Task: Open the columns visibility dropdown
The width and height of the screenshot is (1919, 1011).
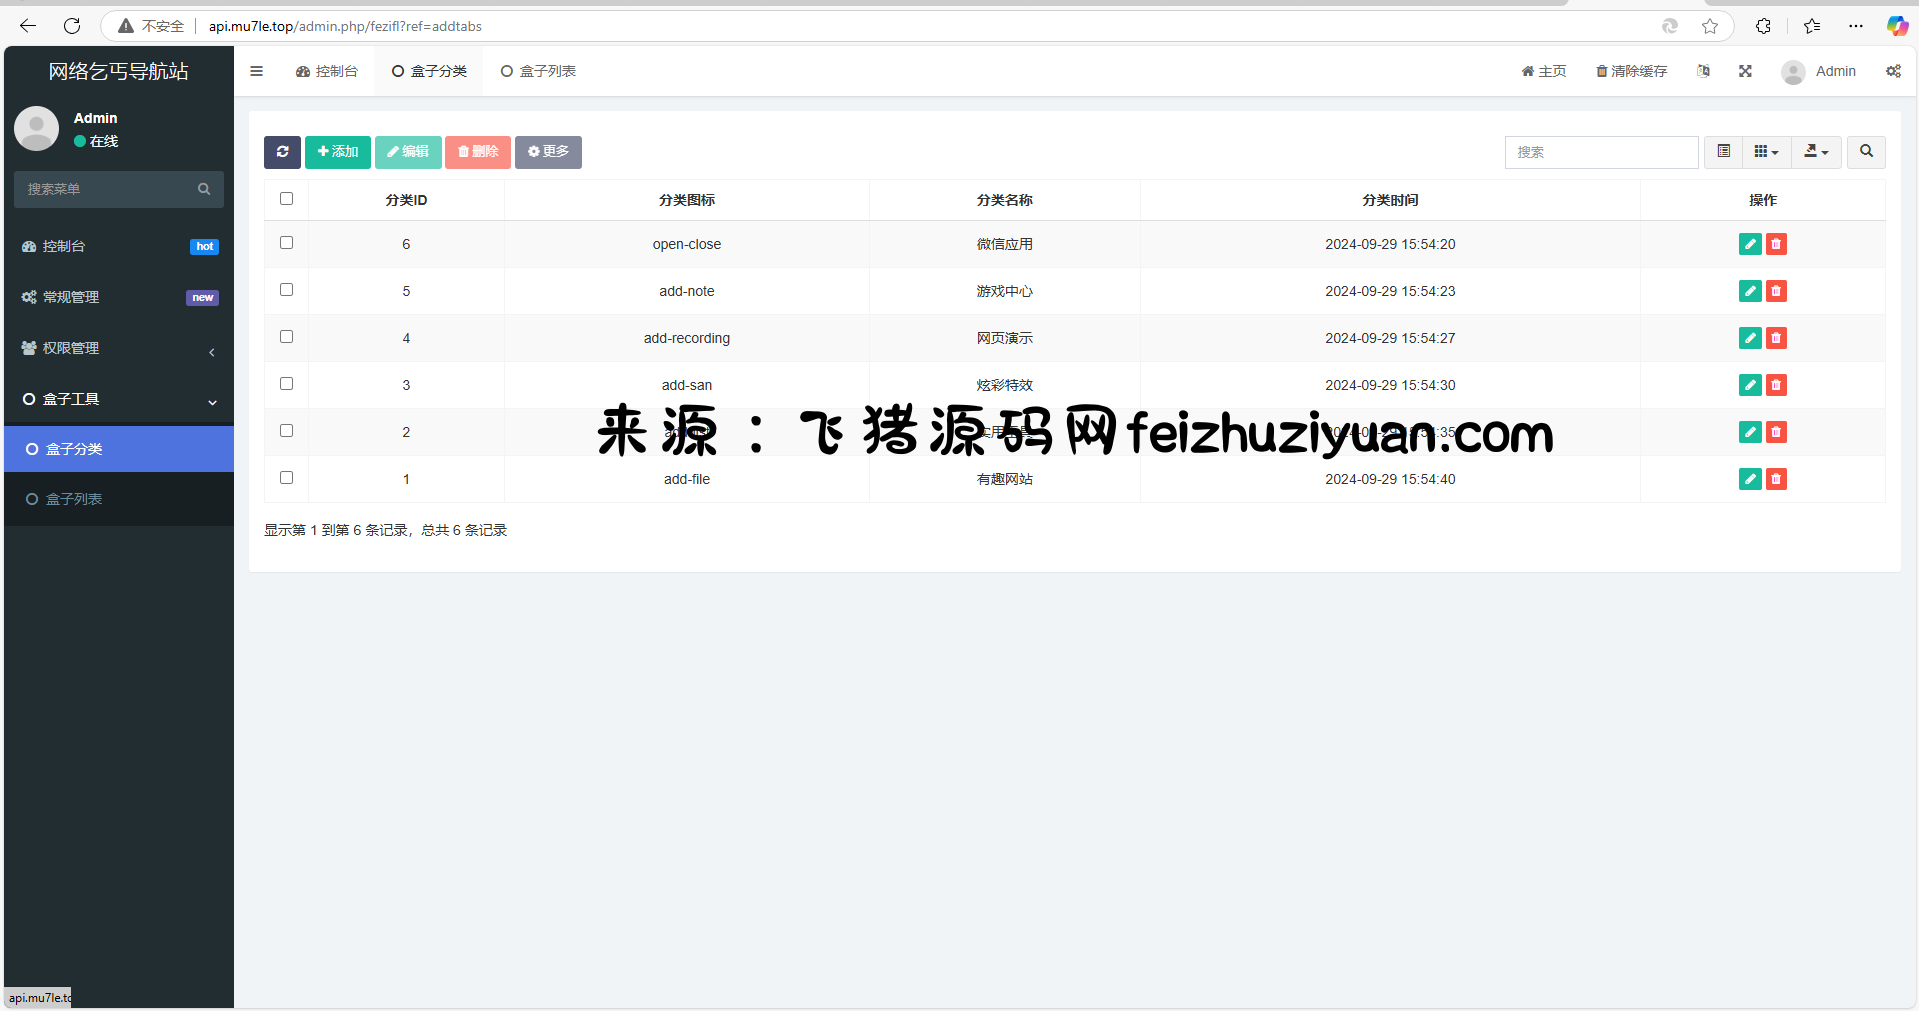Action: (x=1766, y=152)
